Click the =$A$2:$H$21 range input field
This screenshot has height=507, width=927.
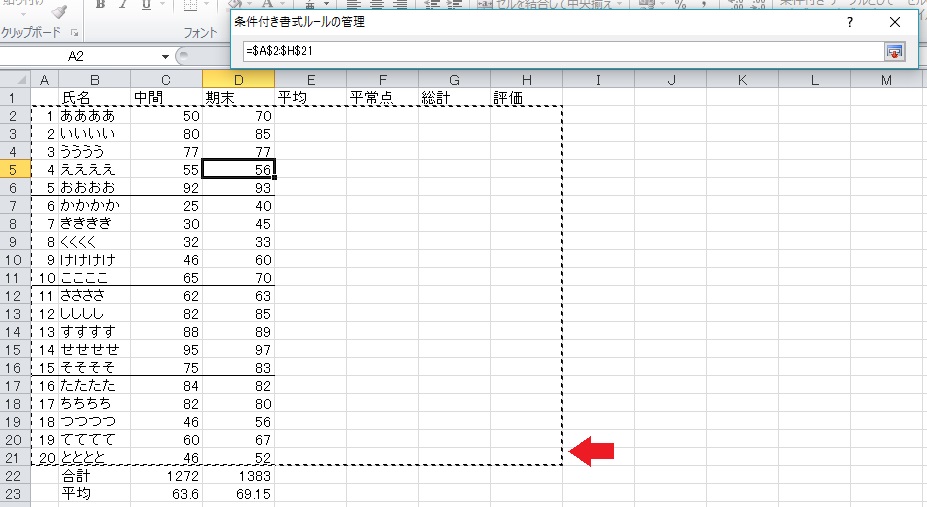[563, 51]
